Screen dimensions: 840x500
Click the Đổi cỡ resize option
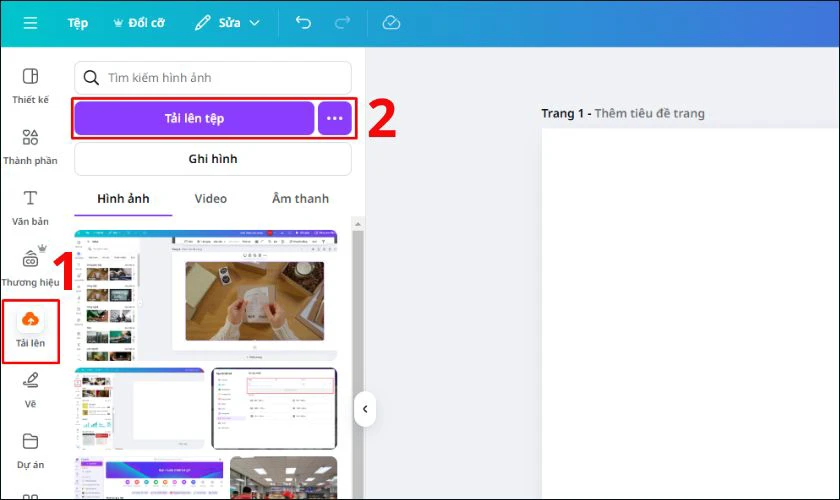[x=139, y=23]
